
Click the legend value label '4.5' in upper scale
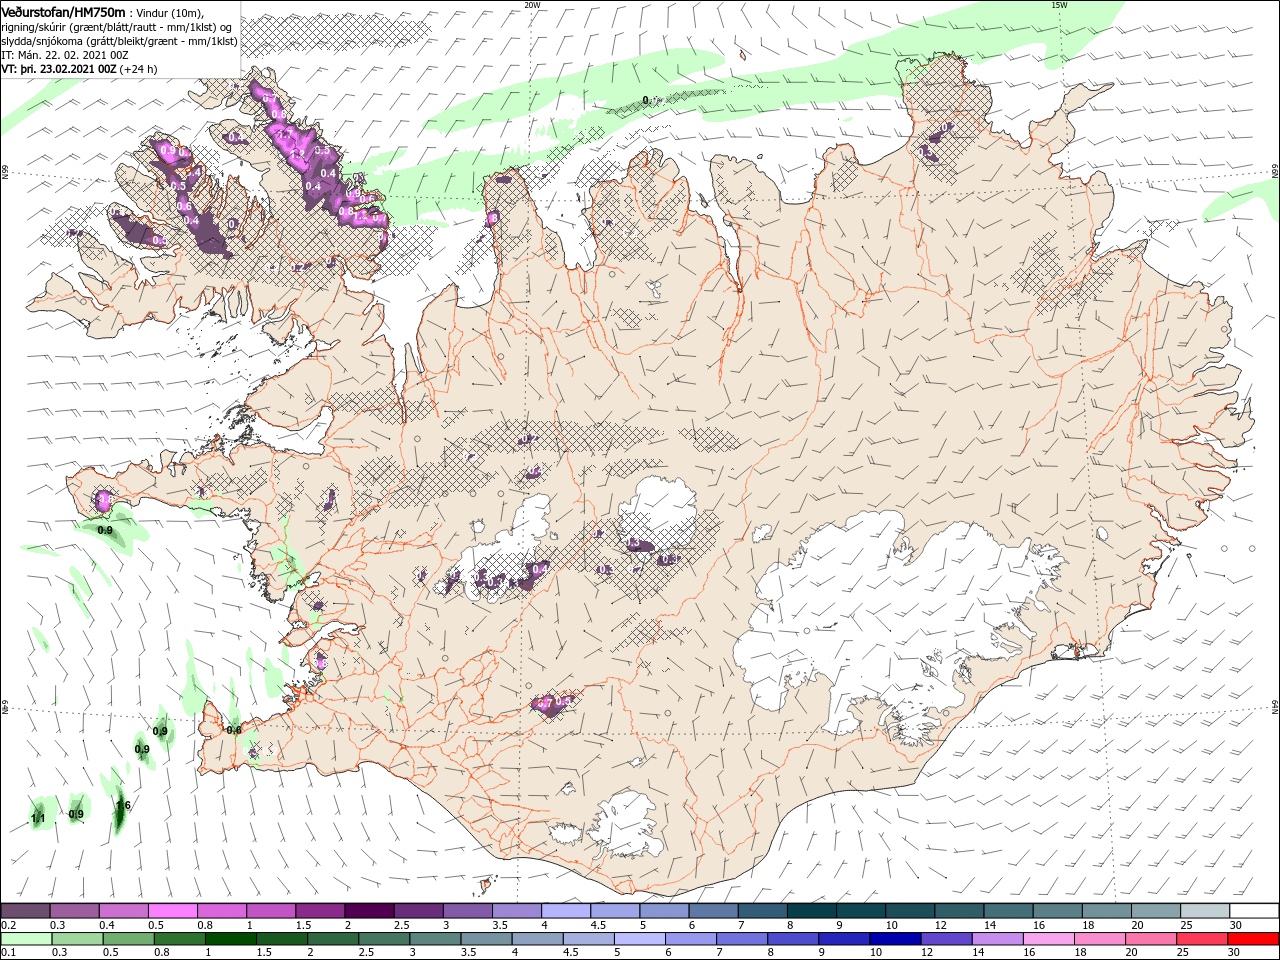coord(598,926)
